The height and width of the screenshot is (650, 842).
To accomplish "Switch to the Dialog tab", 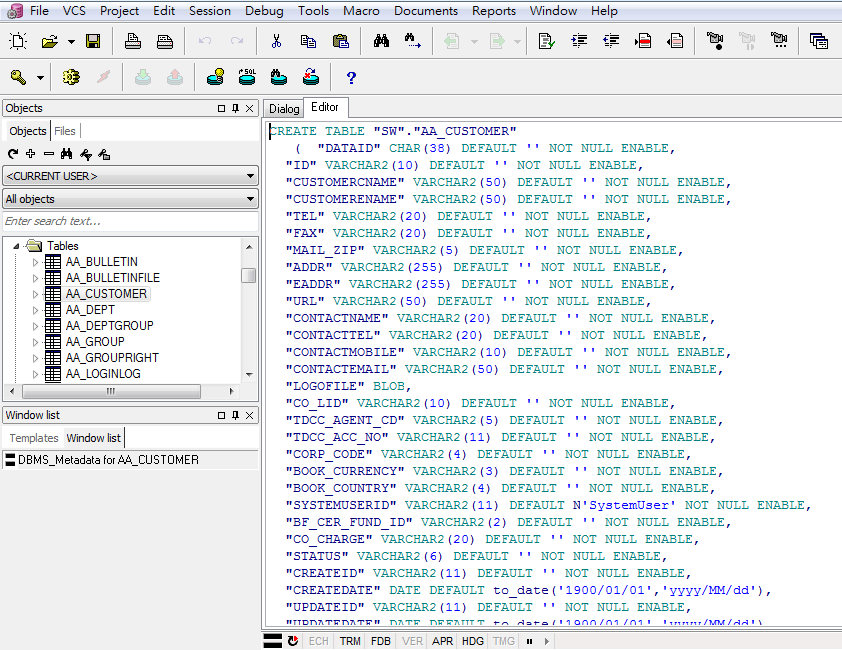I will coord(284,109).
